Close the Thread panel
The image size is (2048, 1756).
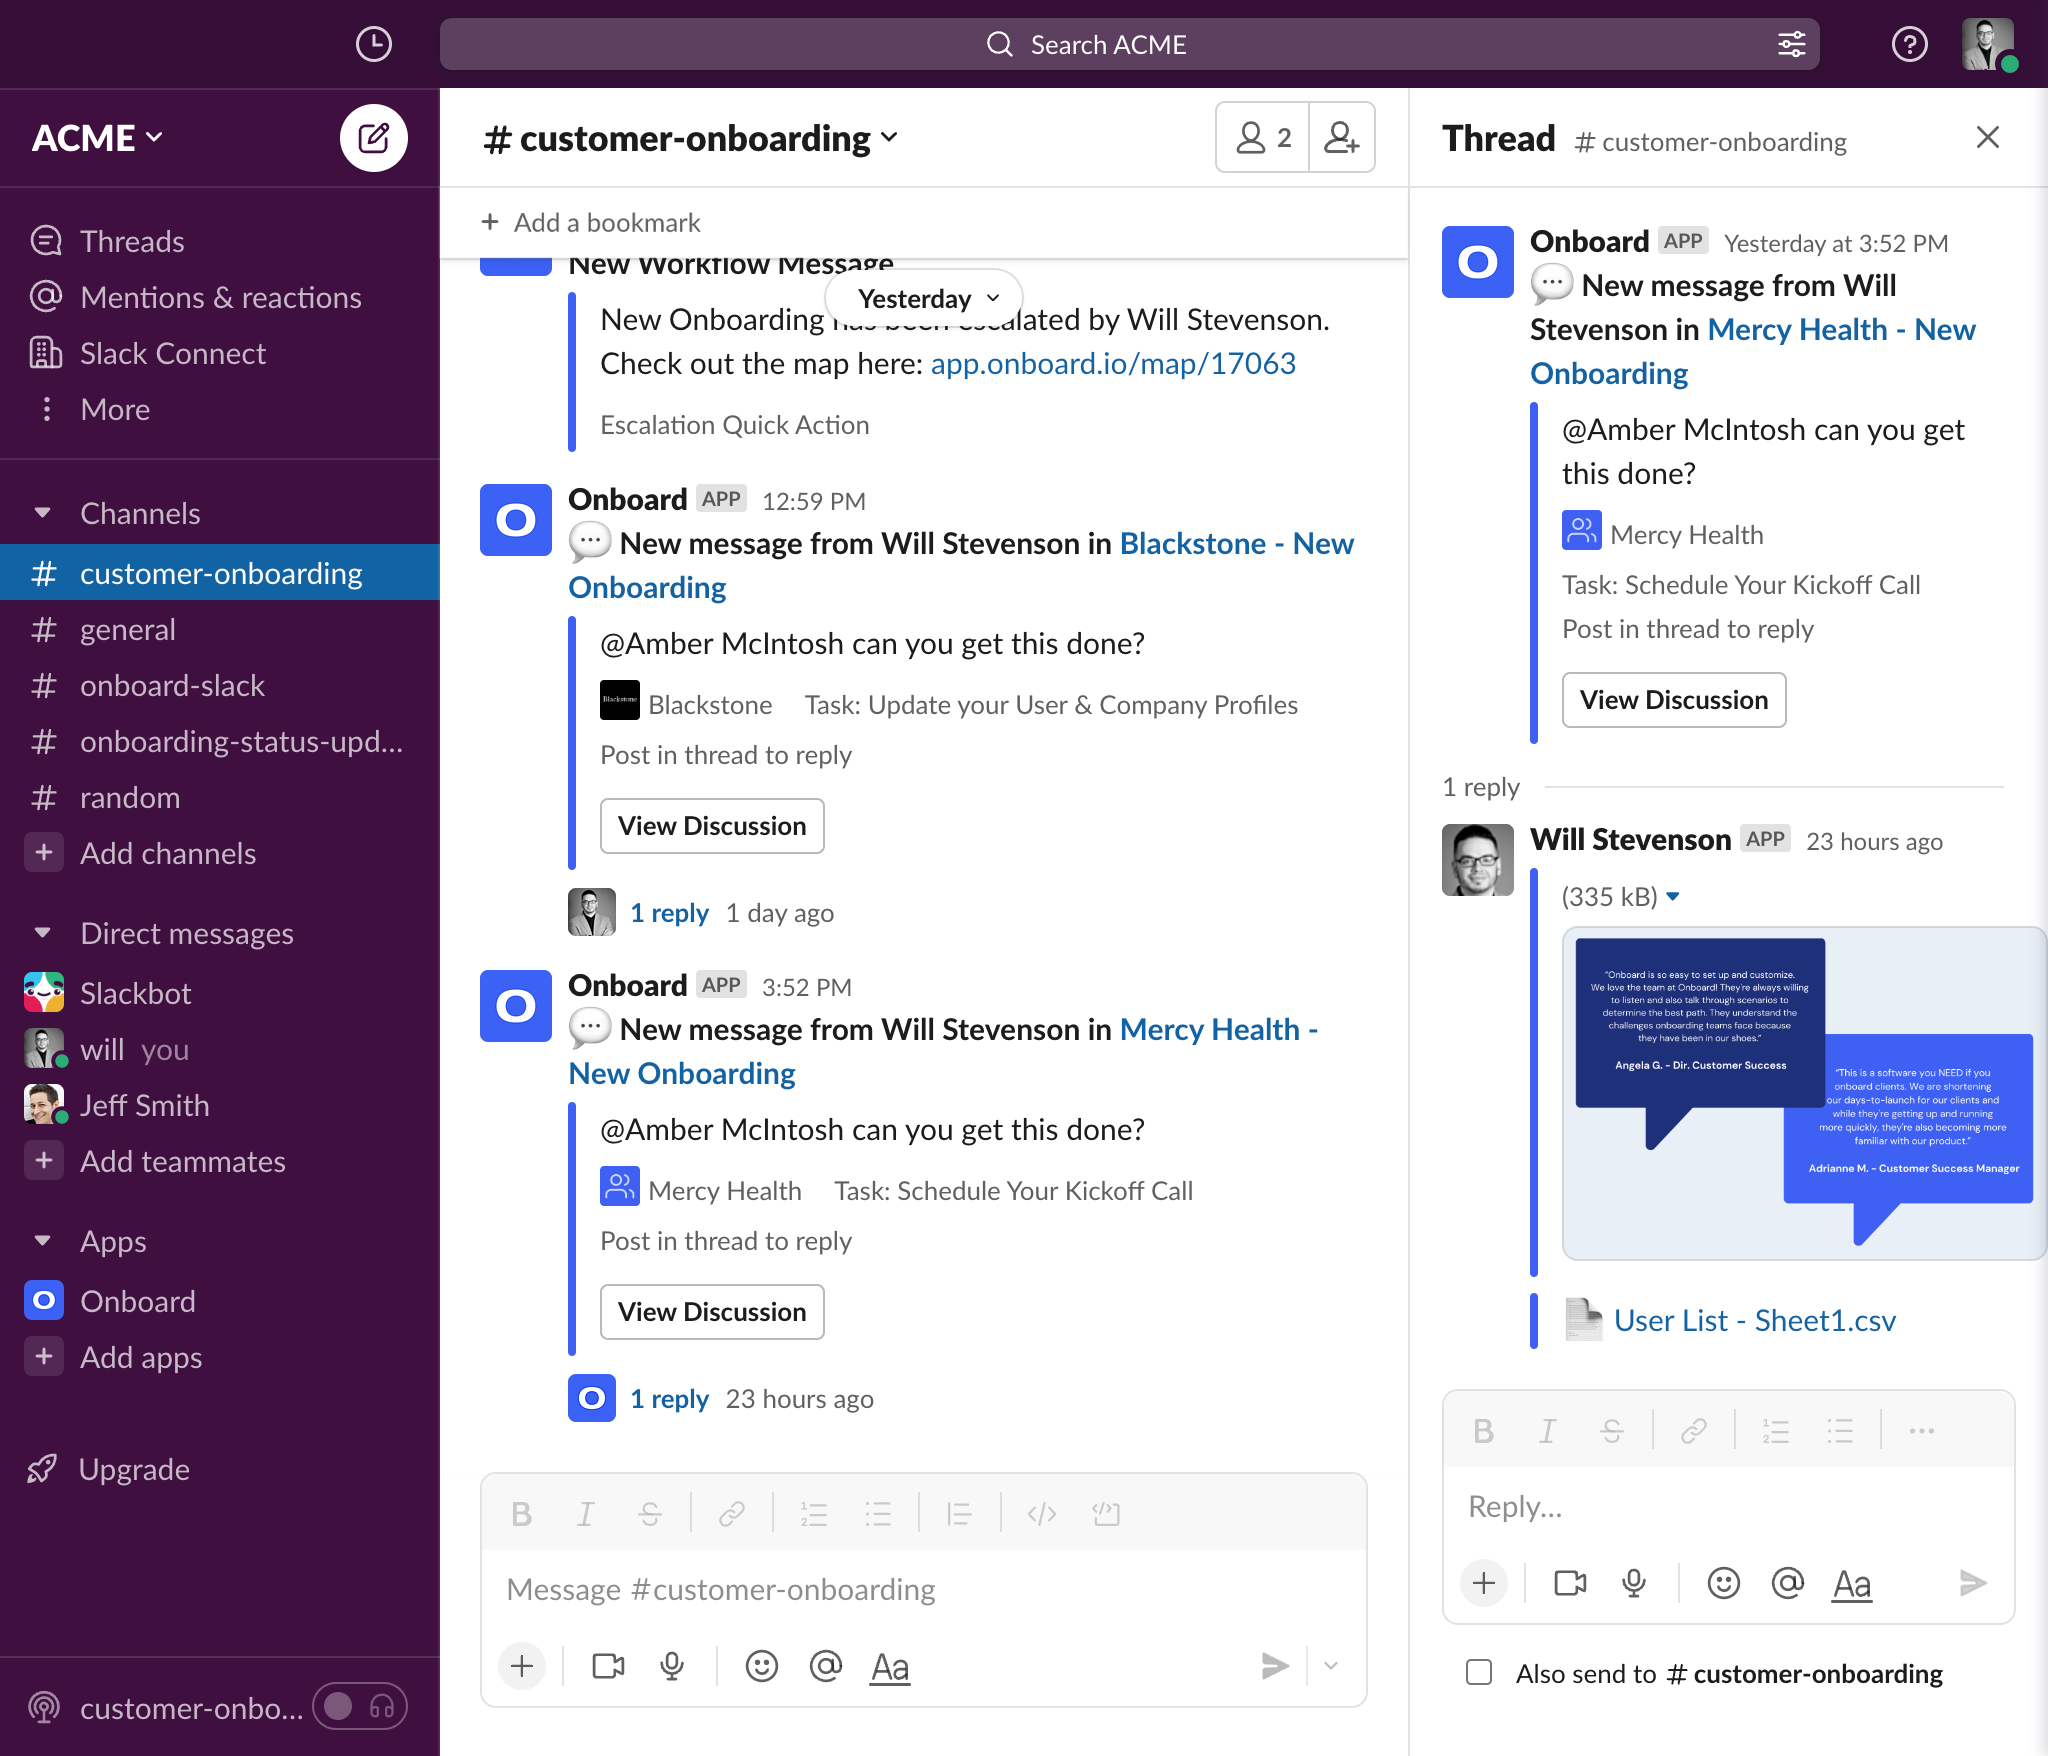(x=1987, y=138)
